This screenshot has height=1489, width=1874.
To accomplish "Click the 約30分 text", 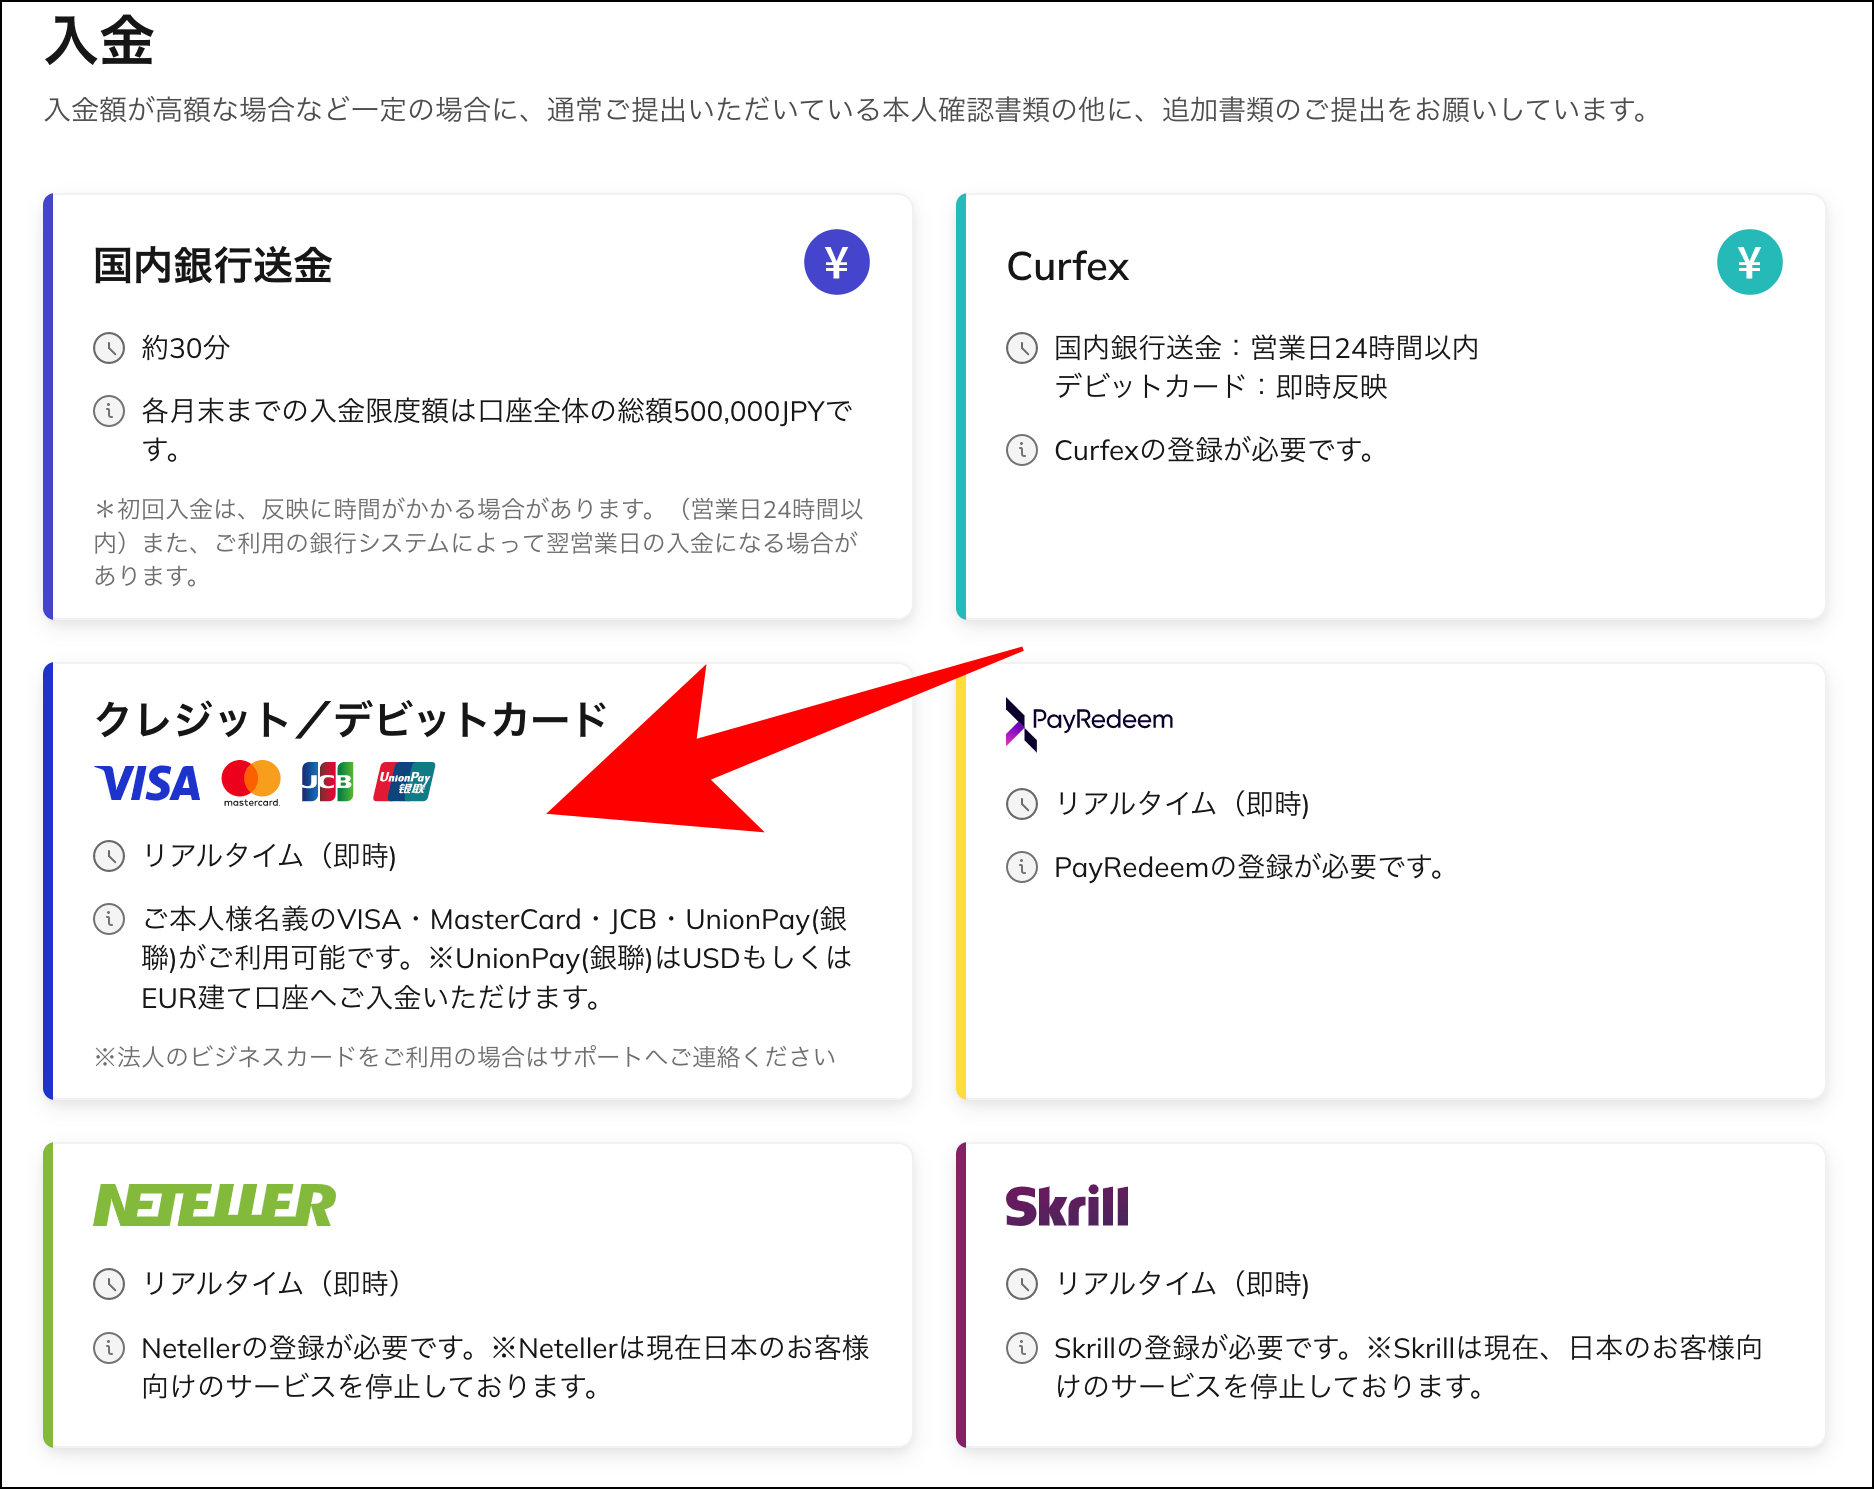I will click(x=186, y=348).
